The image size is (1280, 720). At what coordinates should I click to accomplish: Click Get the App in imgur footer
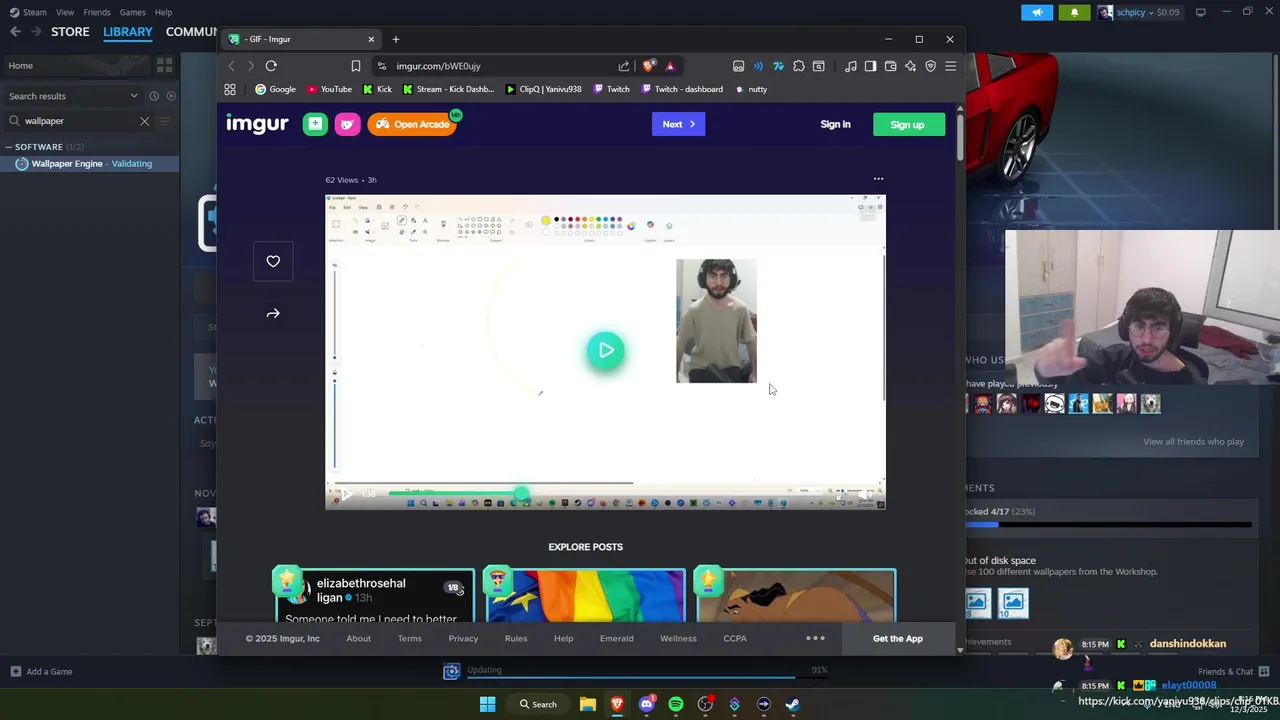tap(898, 638)
